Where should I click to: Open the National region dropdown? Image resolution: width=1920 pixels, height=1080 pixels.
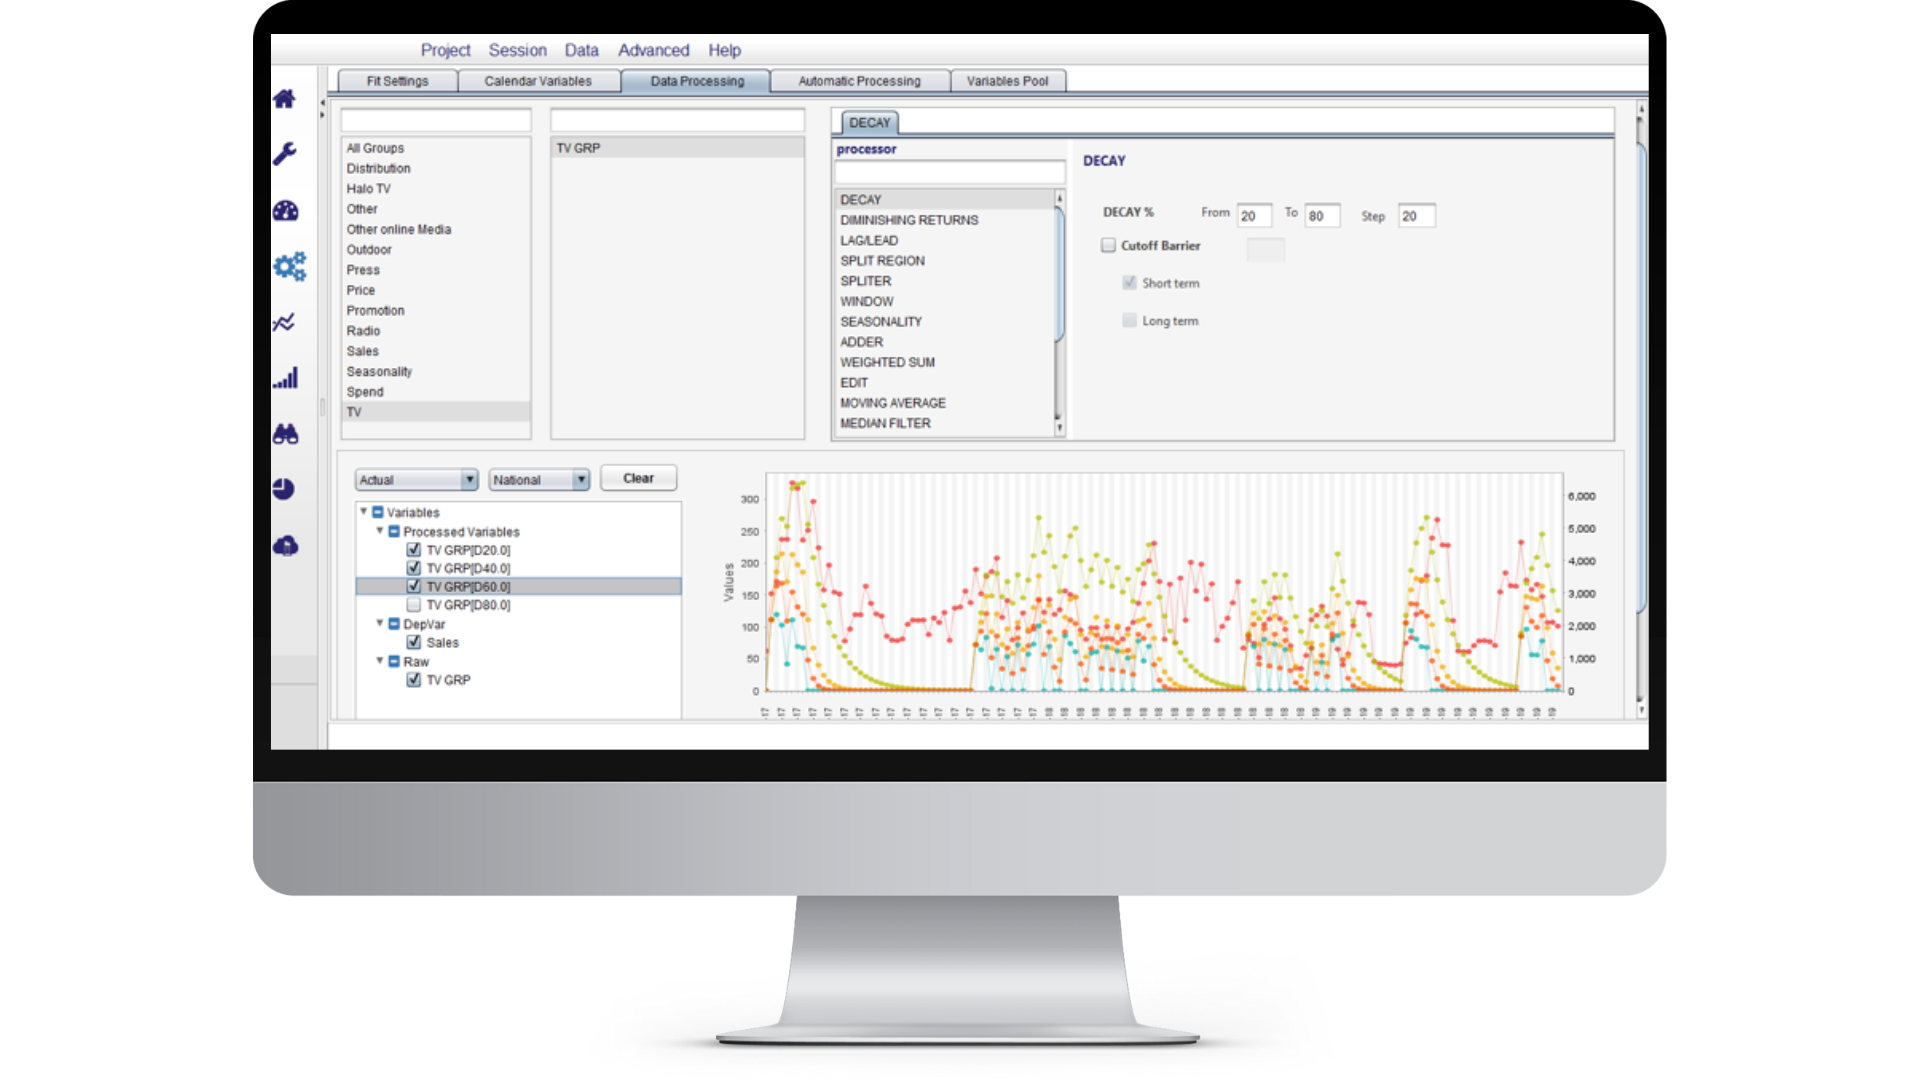click(539, 480)
